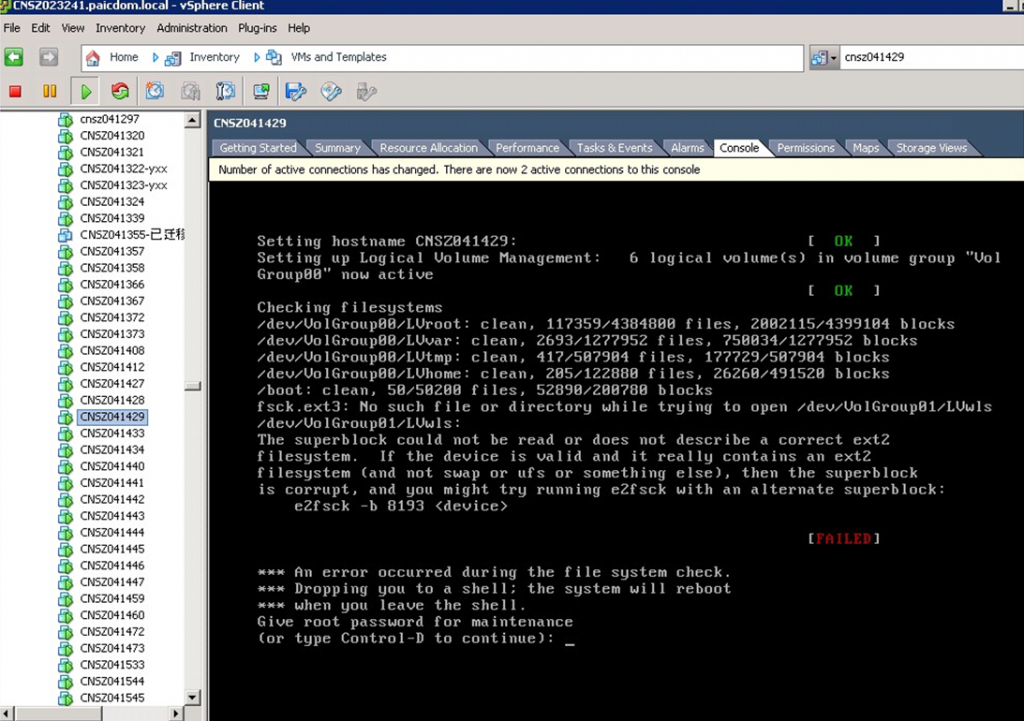Image resolution: width=1024 pixels, height=721 pixels.
Task: Open the Plug-ins menu
Action: [x=257, y=28]
